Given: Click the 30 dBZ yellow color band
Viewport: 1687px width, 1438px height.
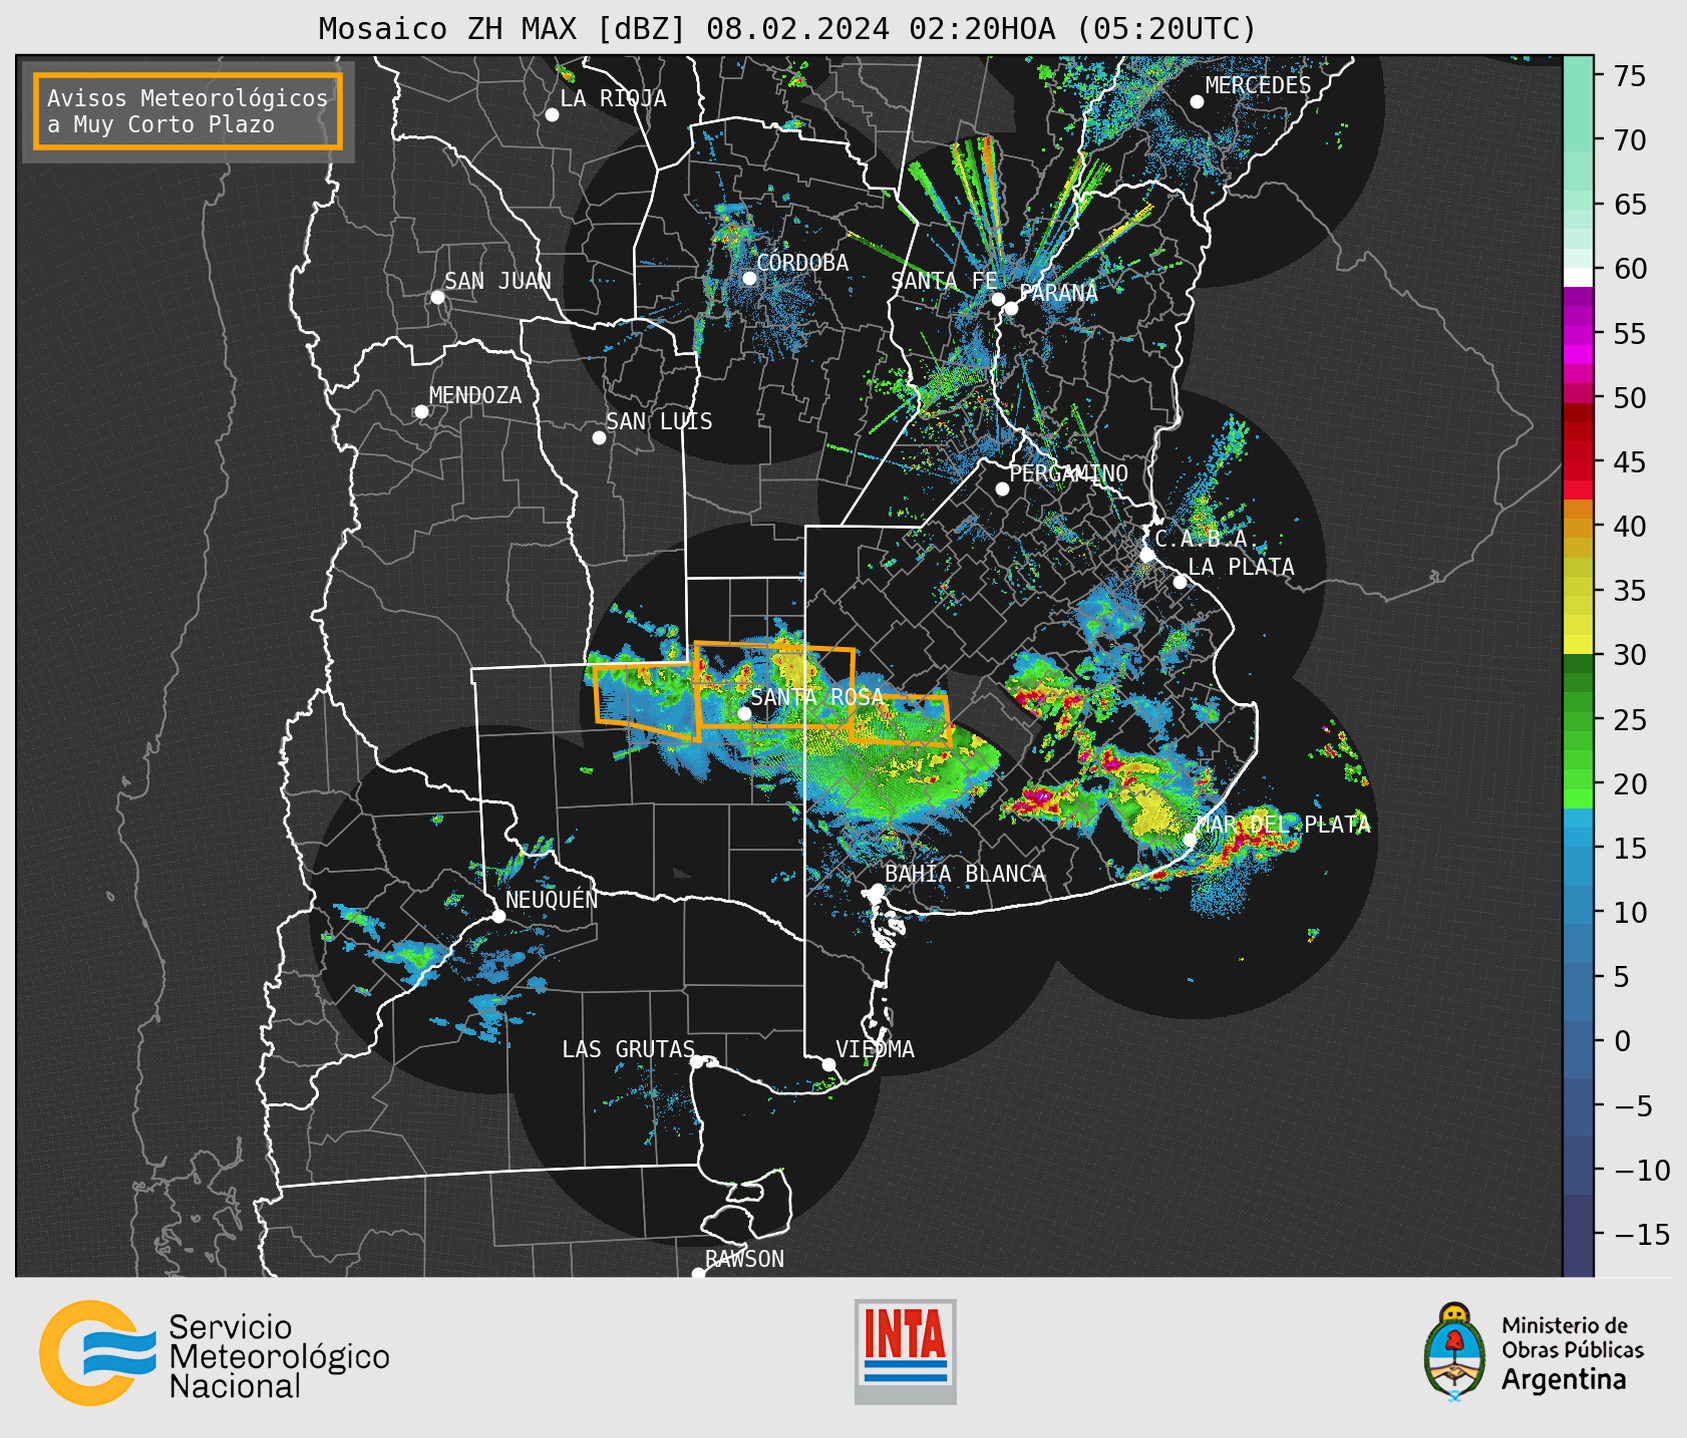Looking at the screenshot, I should (1578, 645).
